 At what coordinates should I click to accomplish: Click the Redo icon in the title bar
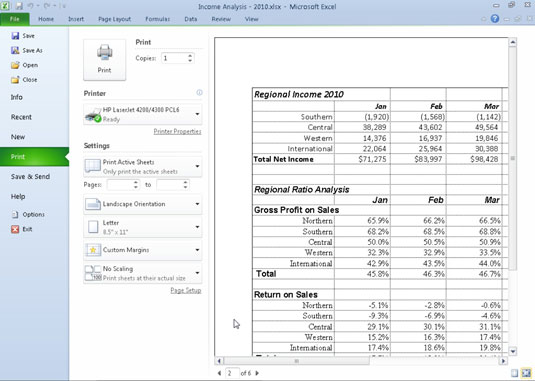[x=47, y=6]
